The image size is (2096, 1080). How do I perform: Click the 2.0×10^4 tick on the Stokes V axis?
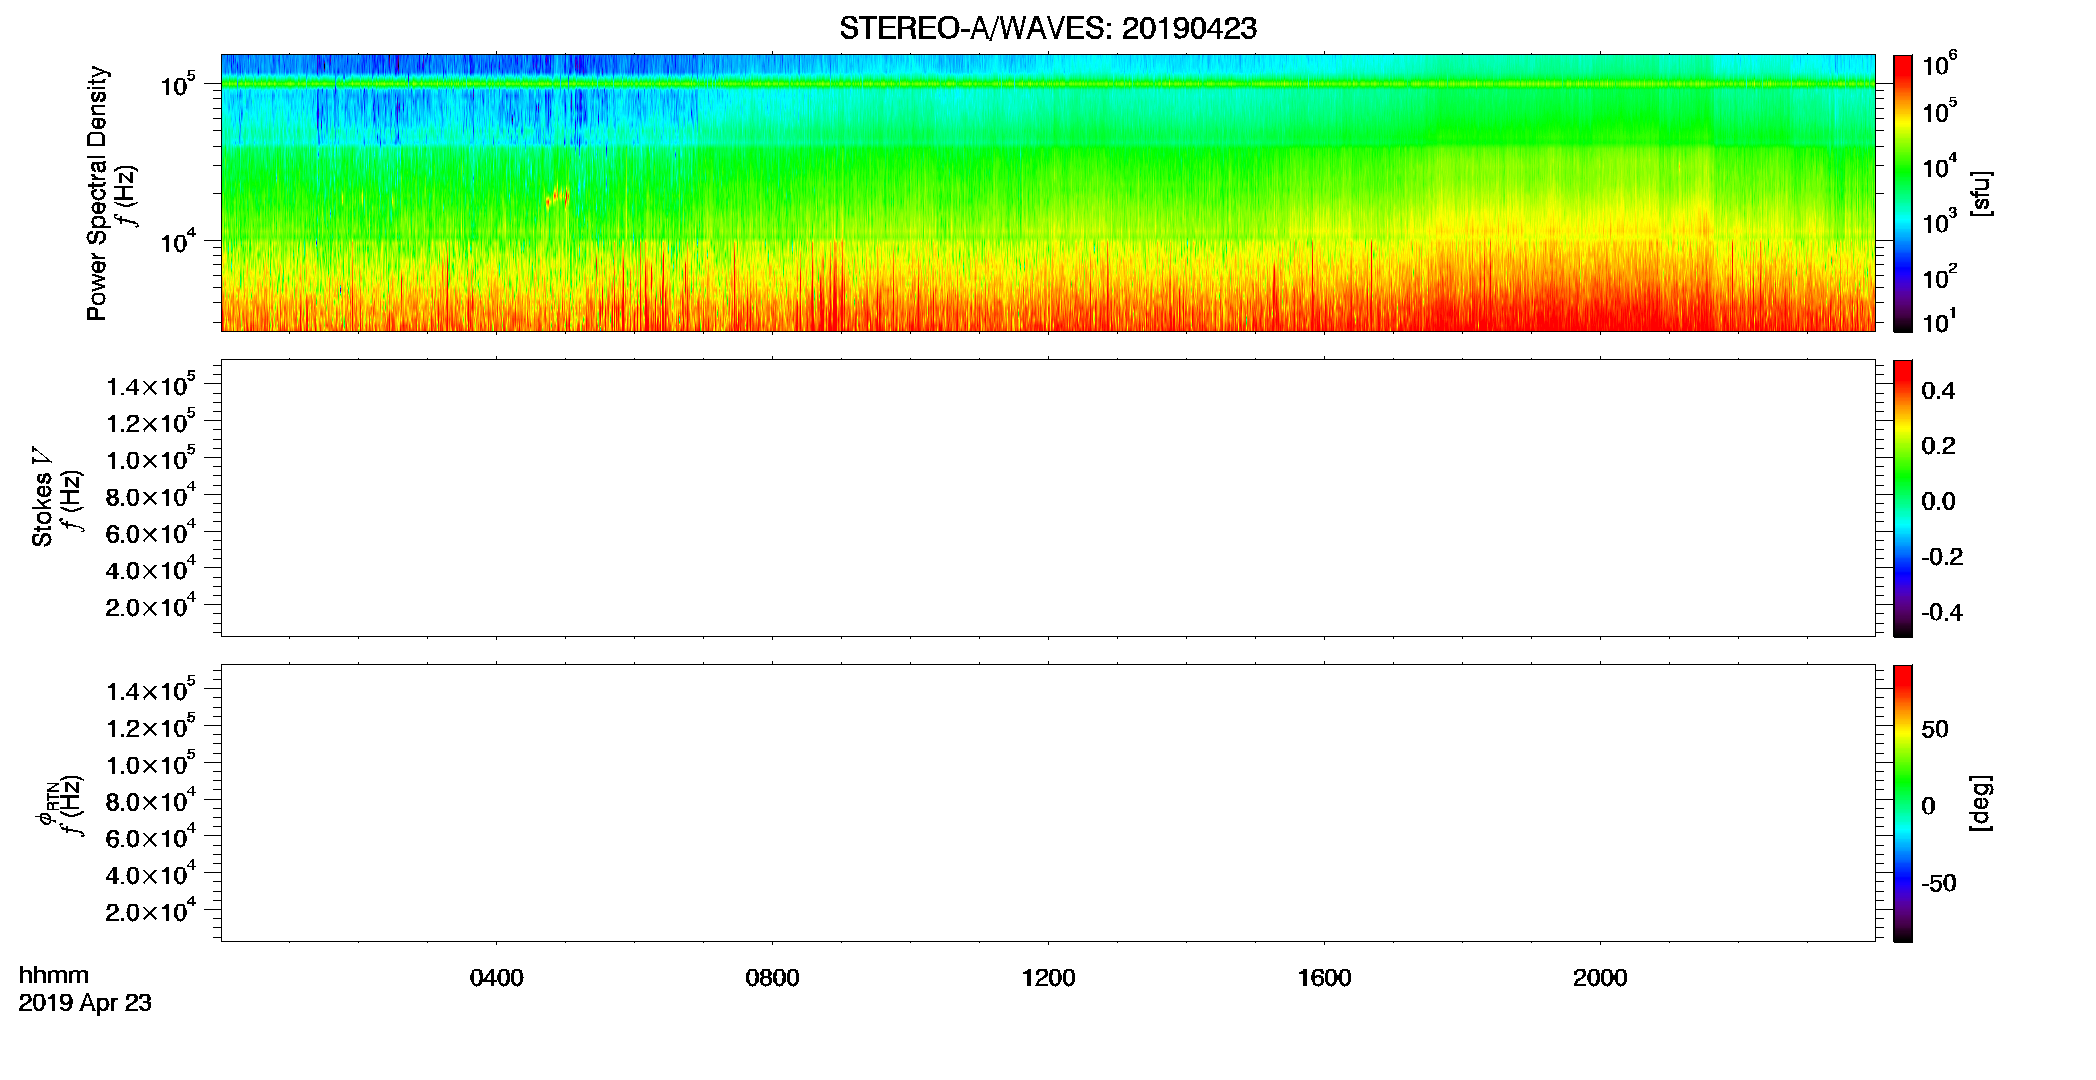(151, 605)
